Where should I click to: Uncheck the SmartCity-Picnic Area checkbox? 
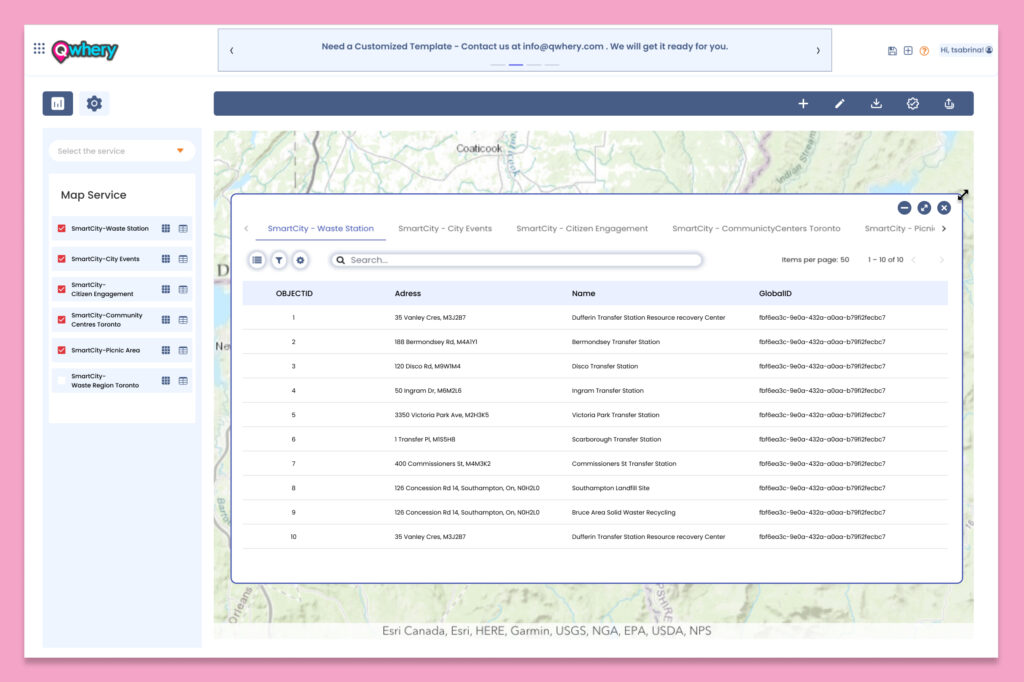point(62,350)
